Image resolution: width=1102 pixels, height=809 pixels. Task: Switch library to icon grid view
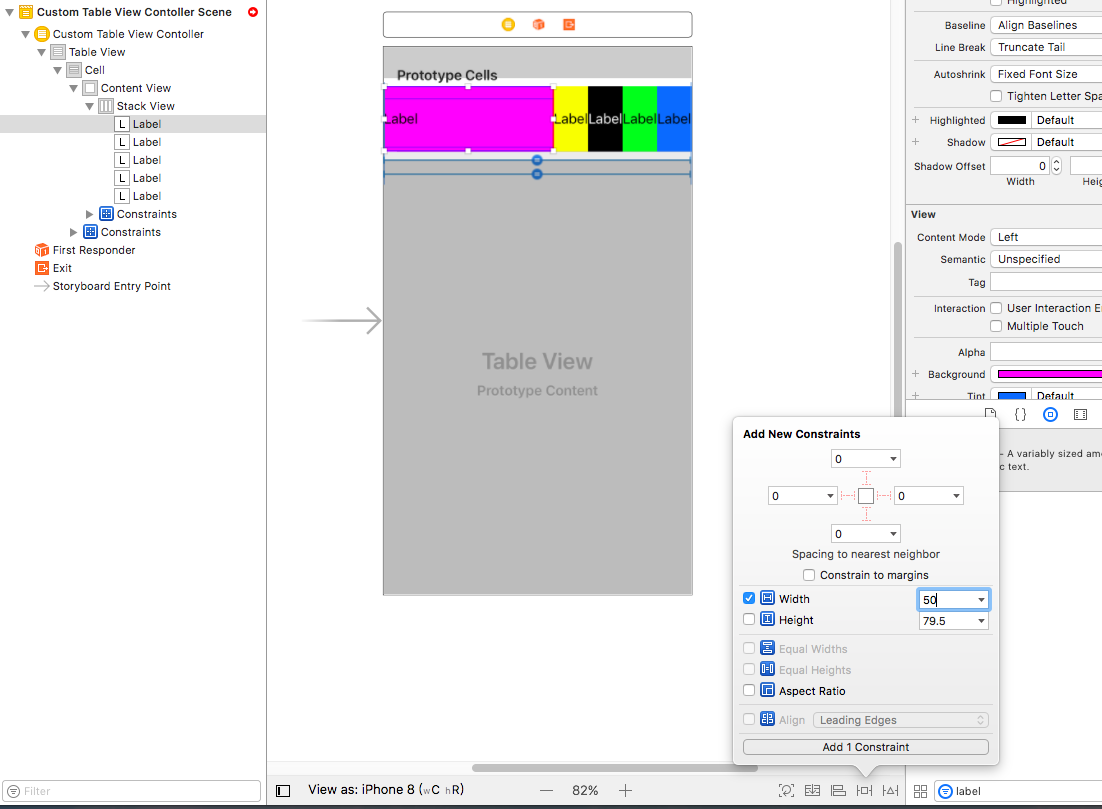tap(920, 791)
